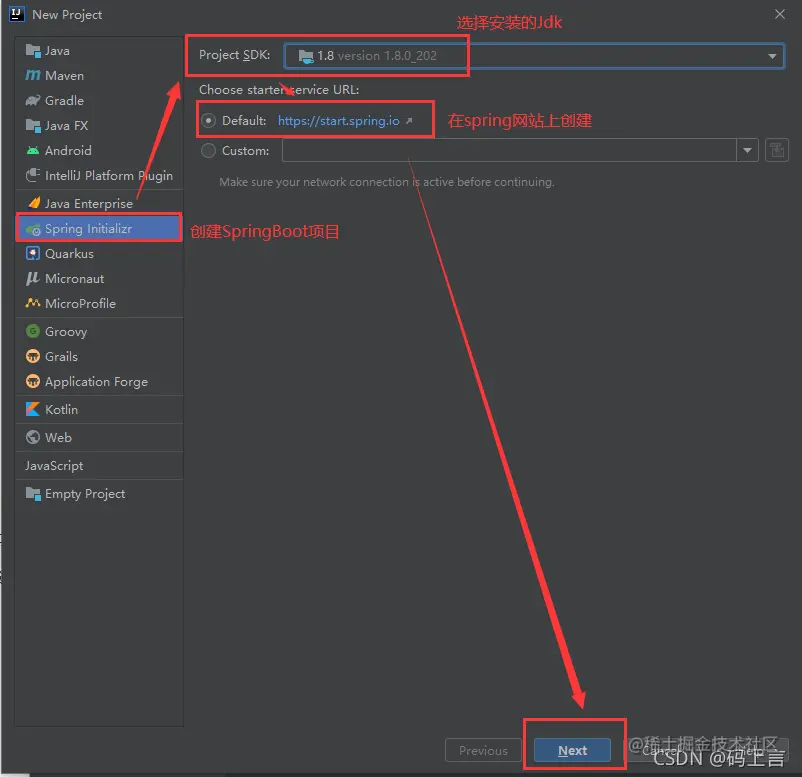Click the 'Empty Project' label
The height and width of the screenshot is (777, 802).
click(85, 494)
